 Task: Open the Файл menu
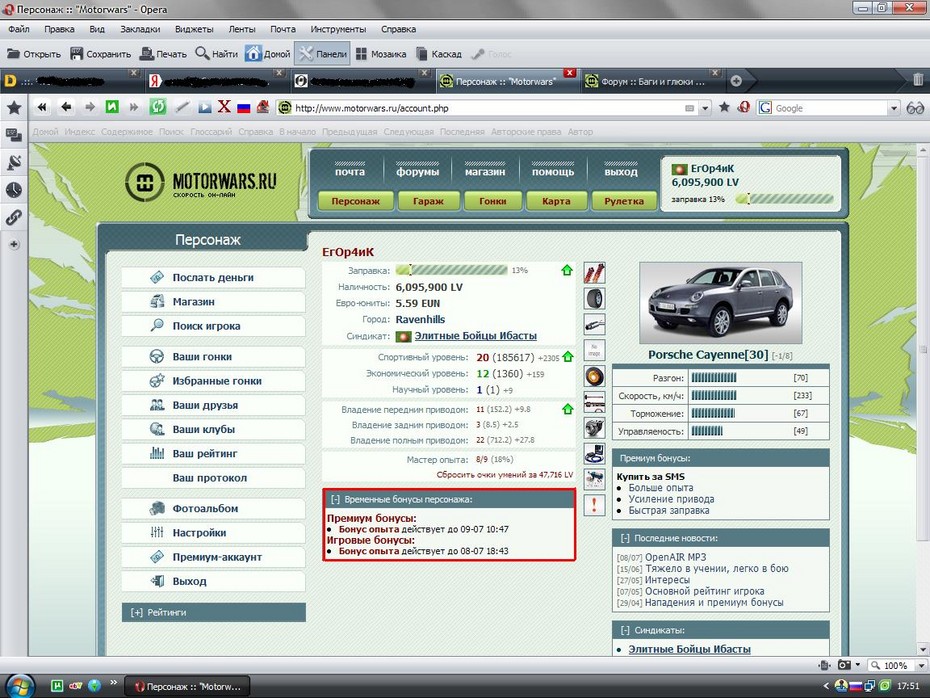(x=19, y=29)
